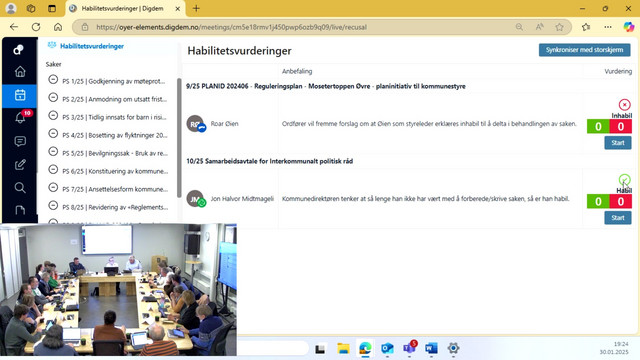Image resolution: width=640 pixels, height=360 pixels.
Task: Open the sidebar search magnifier icon
Action: (x=20, y=187)
